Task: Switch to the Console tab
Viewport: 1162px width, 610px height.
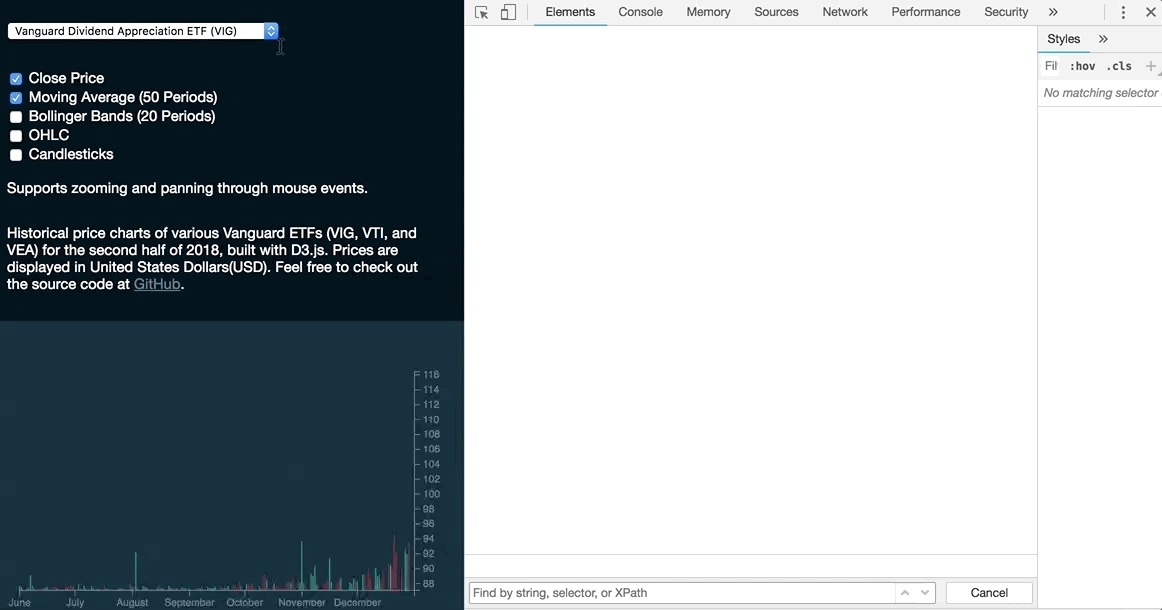Action: [640, 13]
